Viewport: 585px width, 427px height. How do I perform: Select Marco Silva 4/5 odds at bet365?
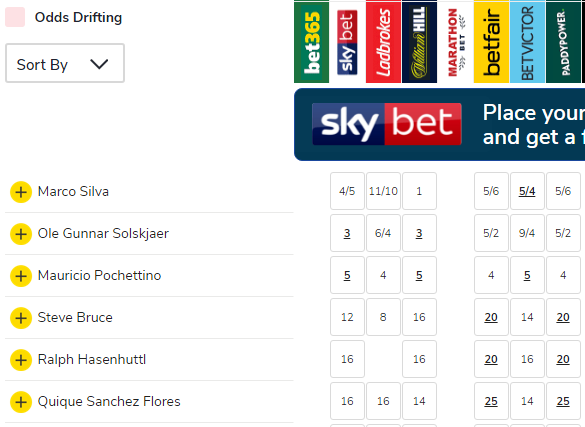point(347,191)
